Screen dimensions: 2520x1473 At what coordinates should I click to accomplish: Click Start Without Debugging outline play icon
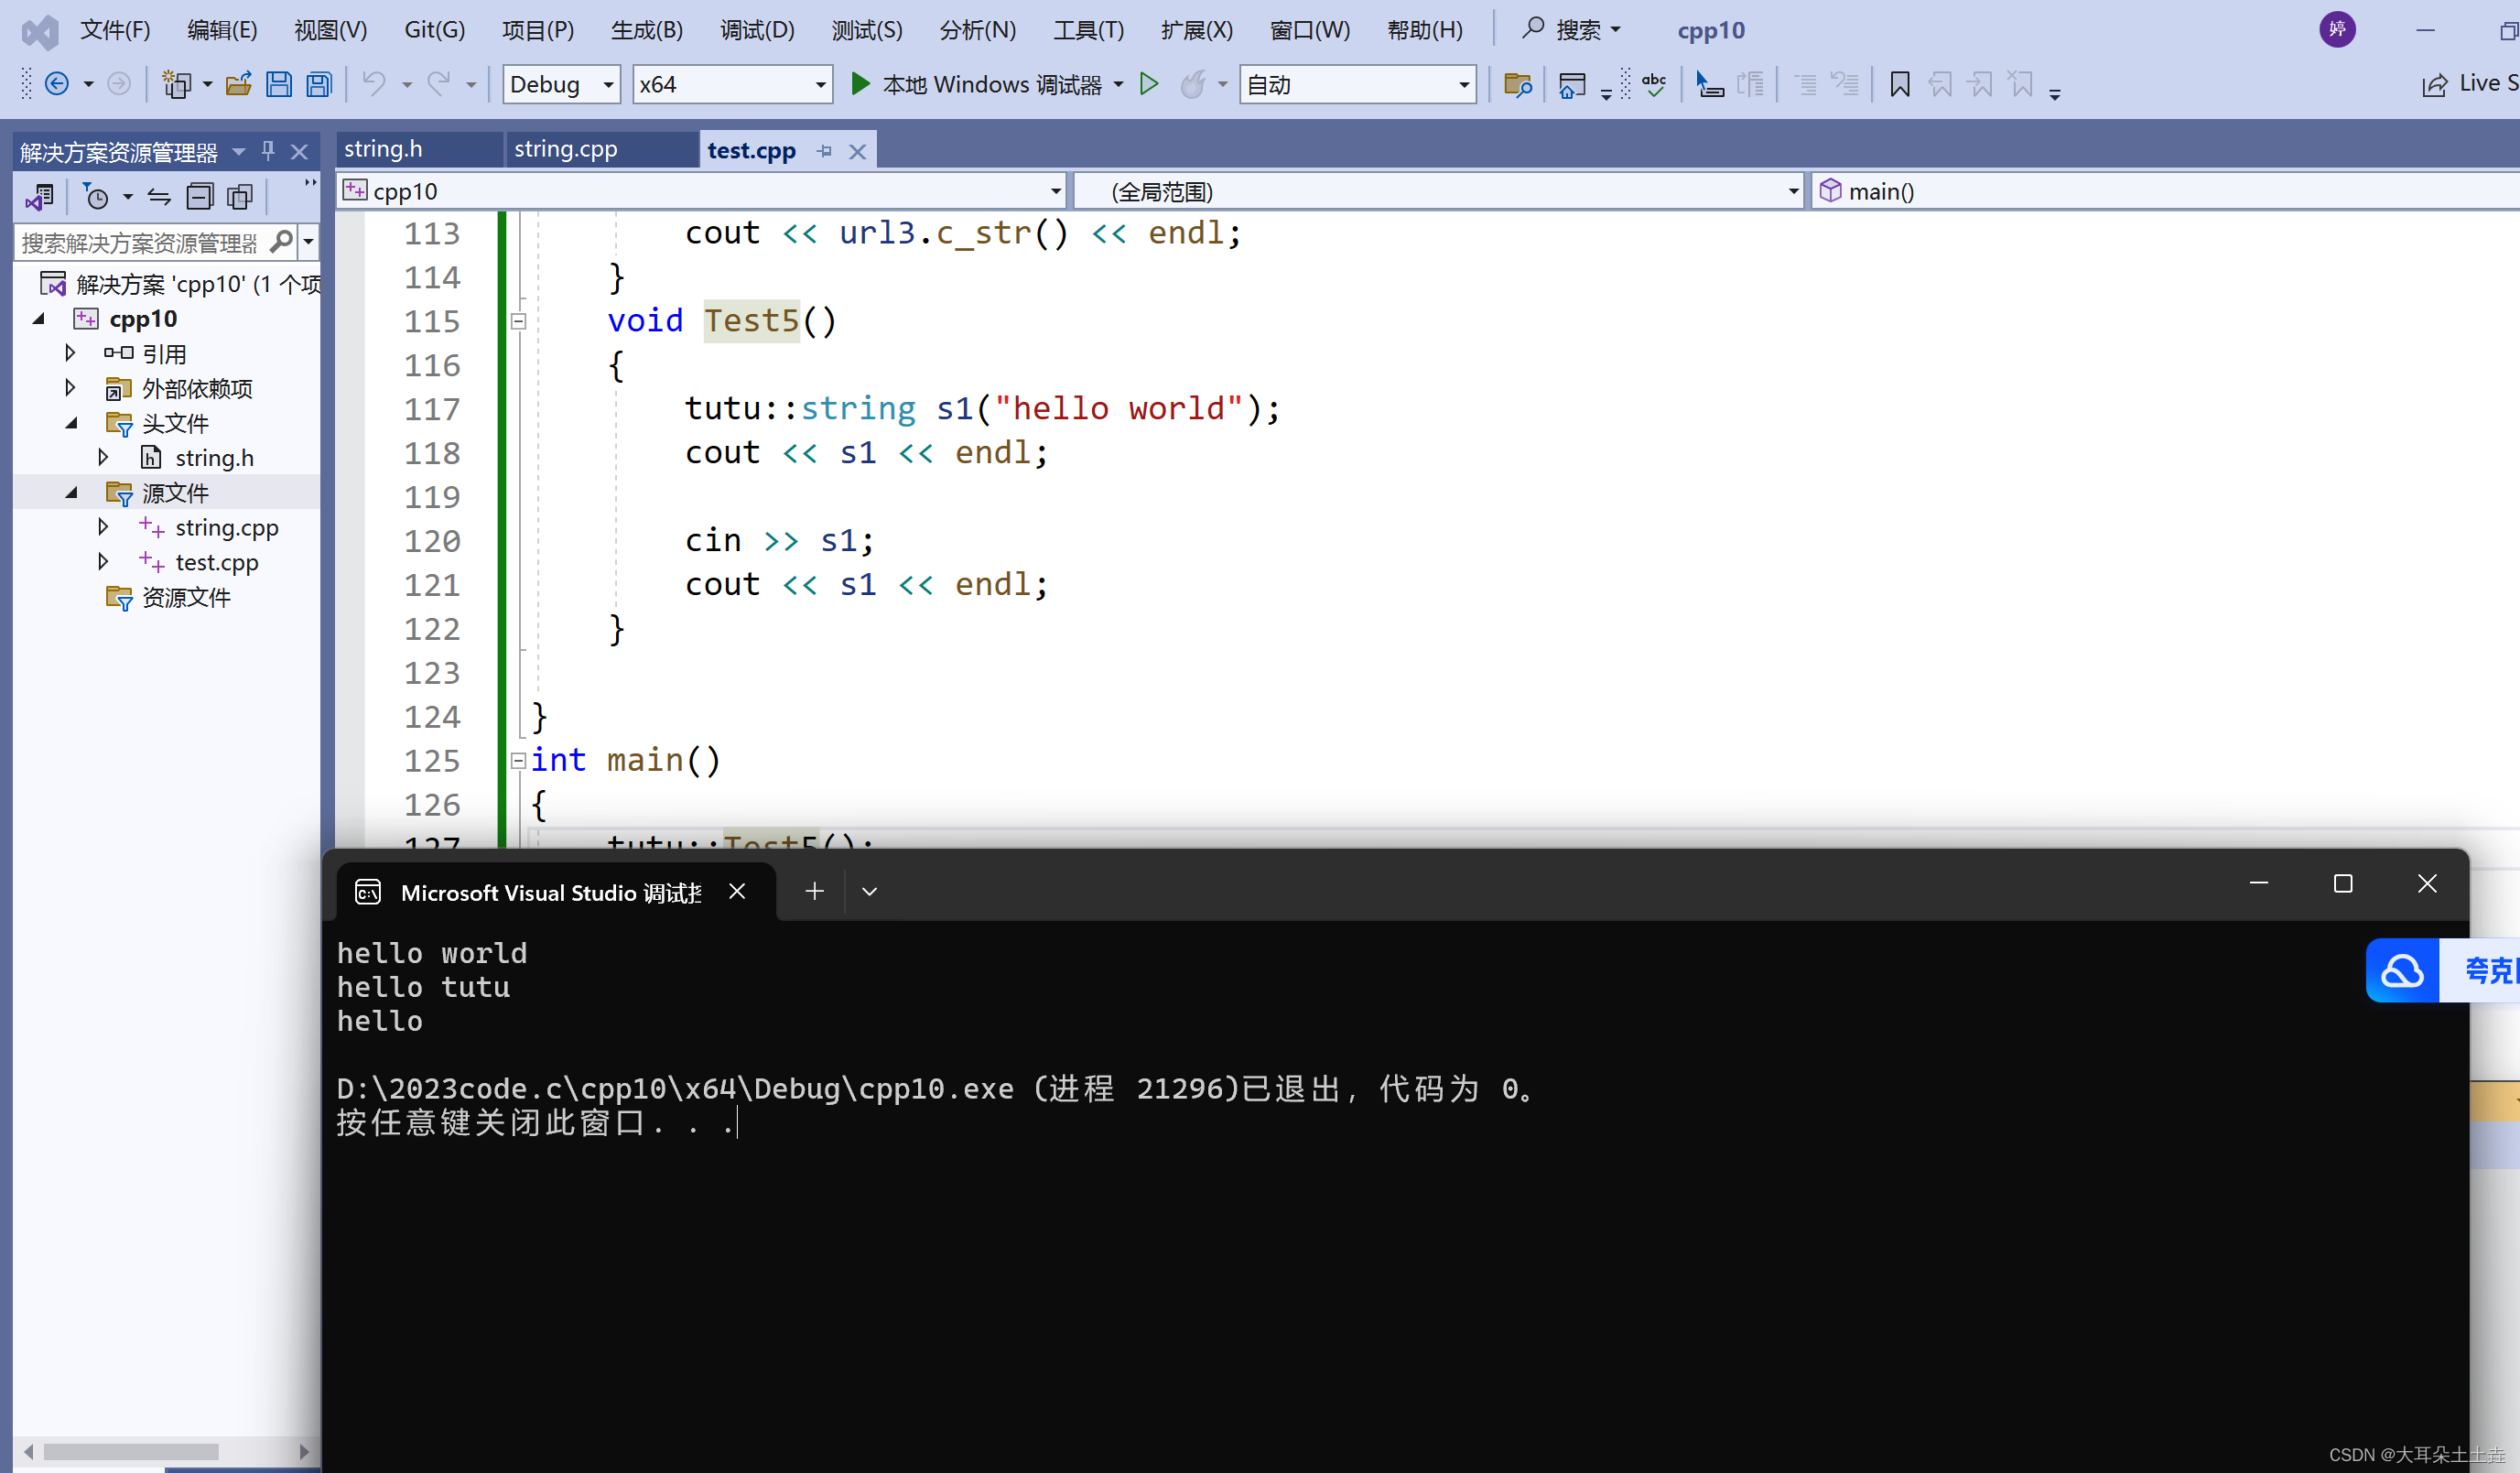pos(1149,84)
